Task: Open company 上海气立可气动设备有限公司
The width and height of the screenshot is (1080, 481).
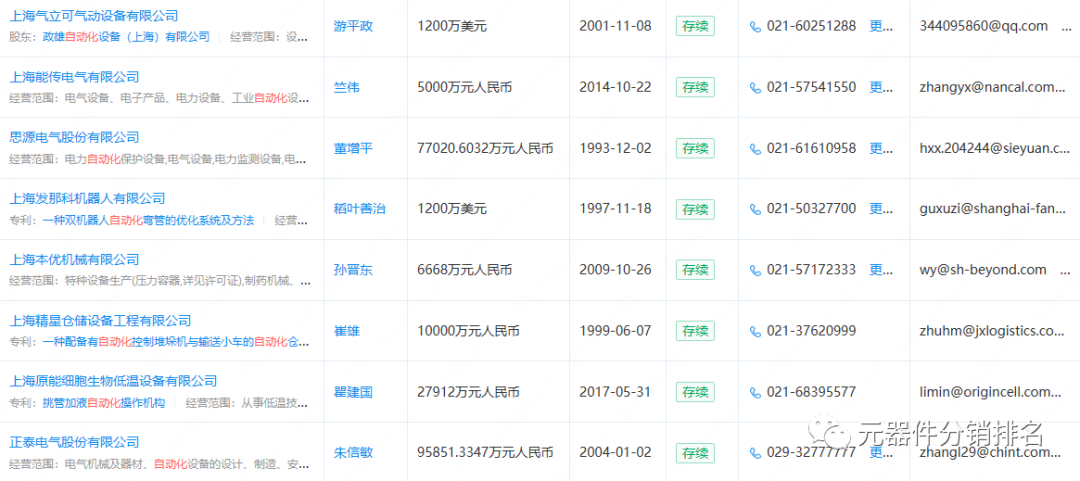Action: [x=94, y=15]
